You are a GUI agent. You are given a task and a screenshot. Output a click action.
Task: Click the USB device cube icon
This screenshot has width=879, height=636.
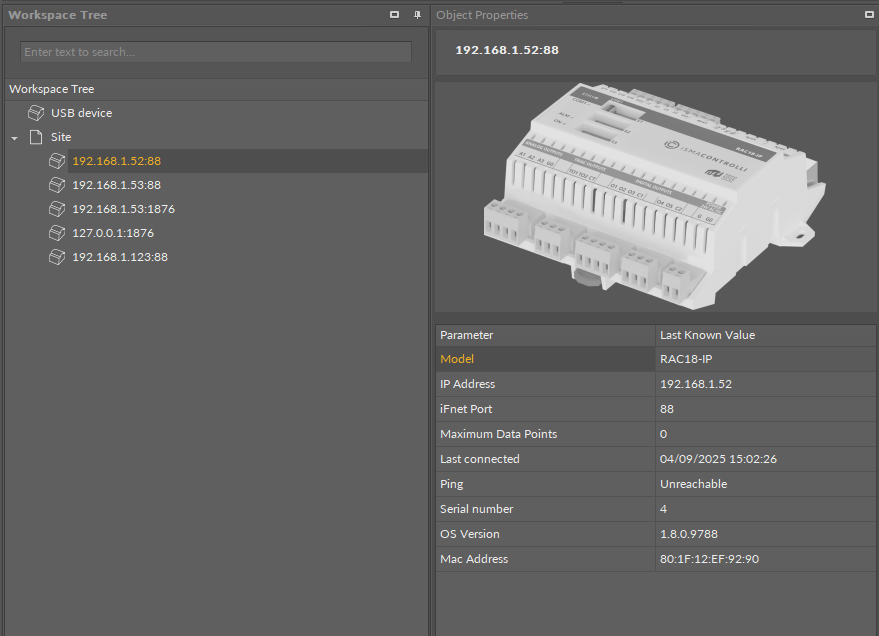36,113
